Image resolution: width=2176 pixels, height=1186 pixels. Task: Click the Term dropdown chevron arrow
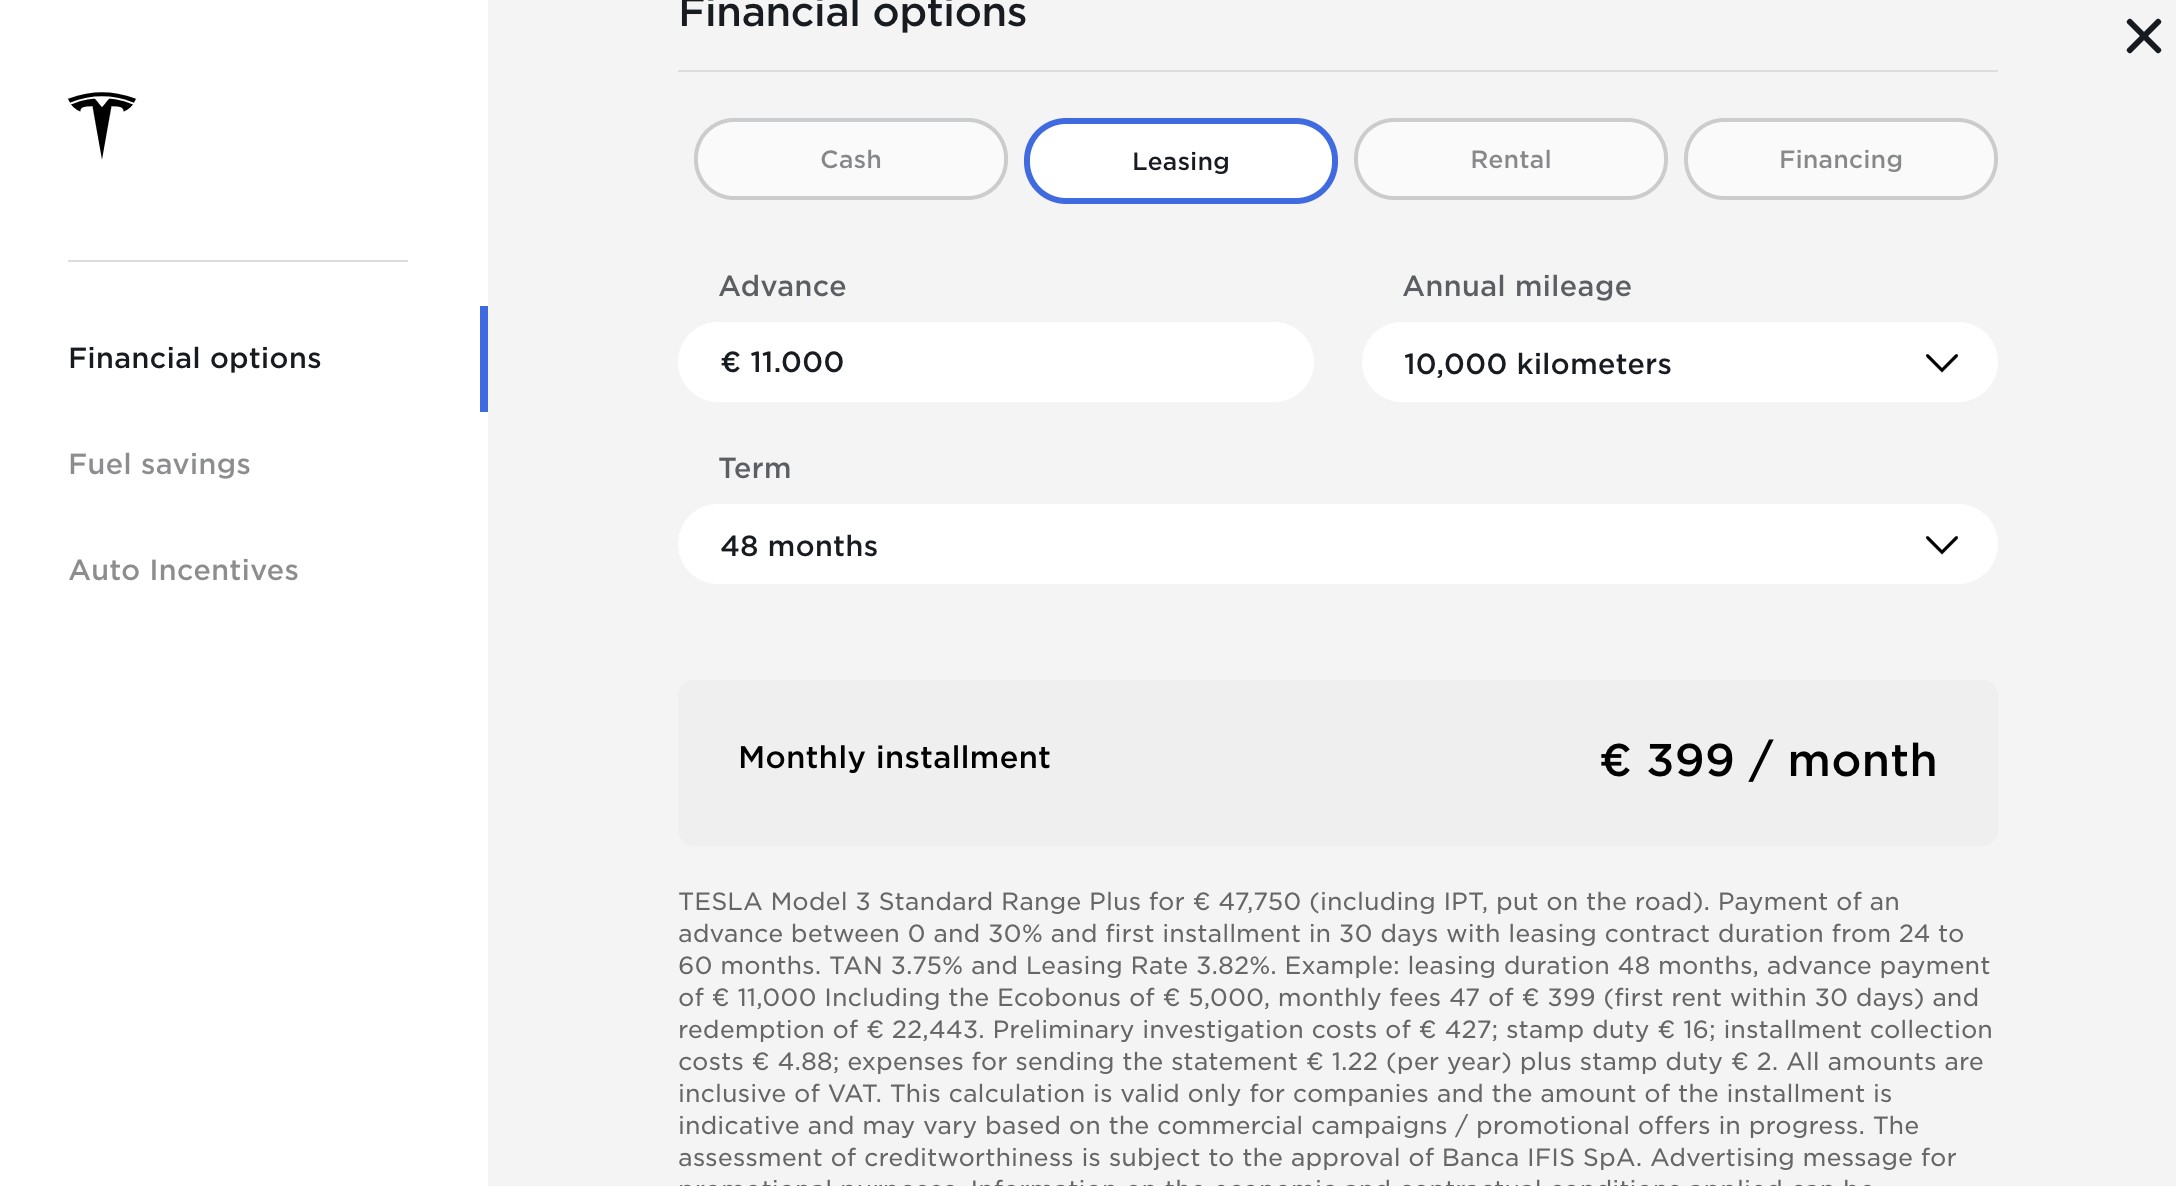1942,545
